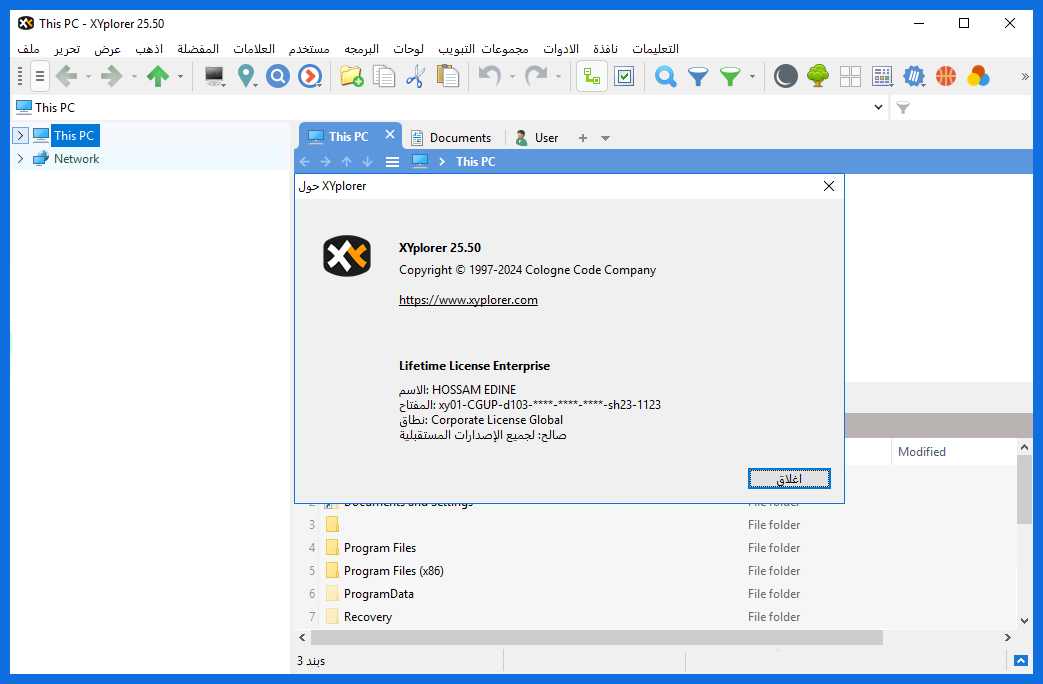Click the blue funnel Visual Filter icon
1043x684 pixels.
pyautogui.click(x=698, y=77)
